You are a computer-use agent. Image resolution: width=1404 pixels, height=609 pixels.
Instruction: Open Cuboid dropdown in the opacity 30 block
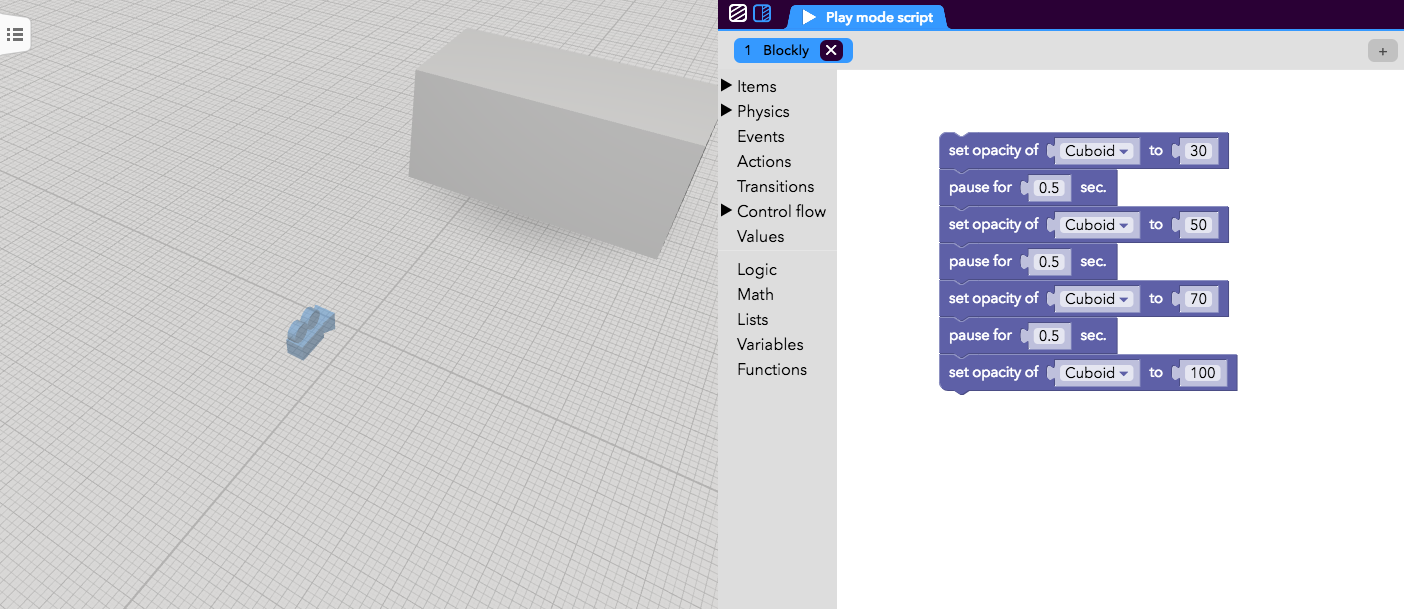(x=1097, y=151)
